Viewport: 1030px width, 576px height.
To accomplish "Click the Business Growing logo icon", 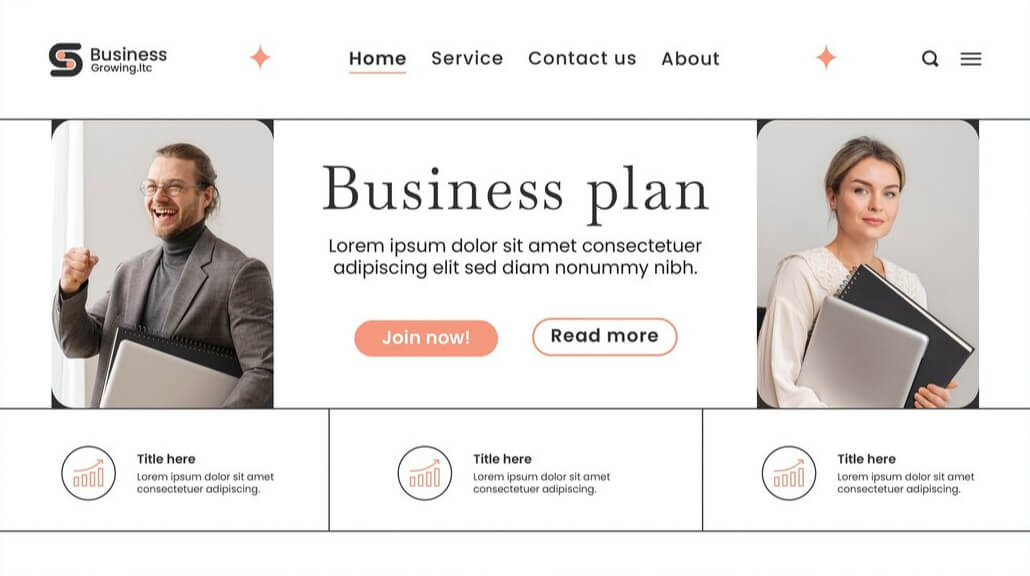I will [x=66, y=60].
